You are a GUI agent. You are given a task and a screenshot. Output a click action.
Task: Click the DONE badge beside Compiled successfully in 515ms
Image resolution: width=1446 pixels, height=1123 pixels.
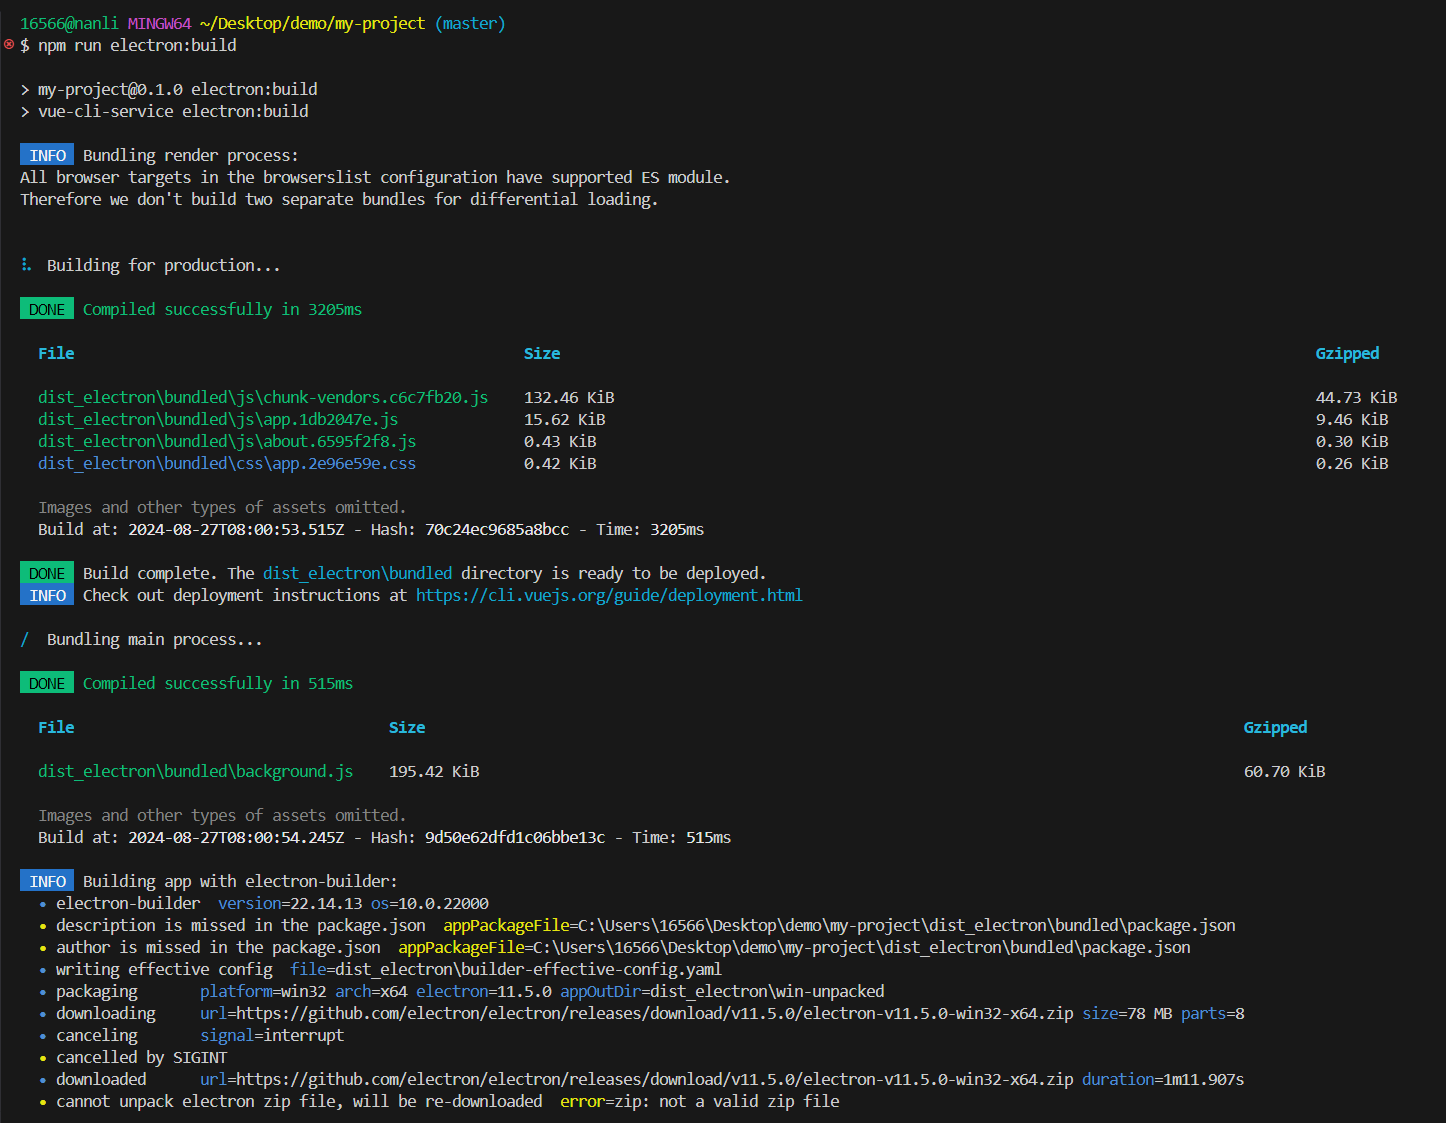point(47,683)
